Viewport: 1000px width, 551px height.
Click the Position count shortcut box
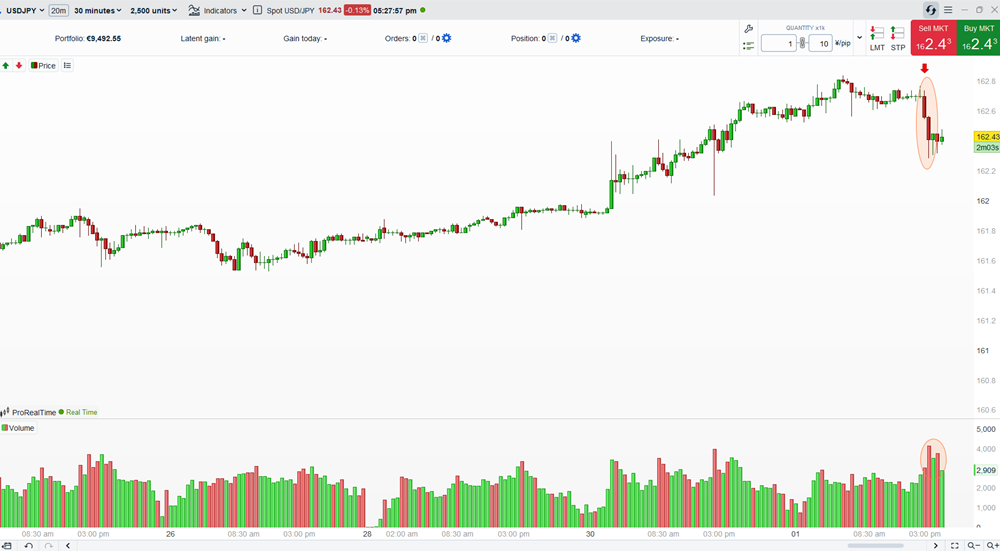point(552,38)
